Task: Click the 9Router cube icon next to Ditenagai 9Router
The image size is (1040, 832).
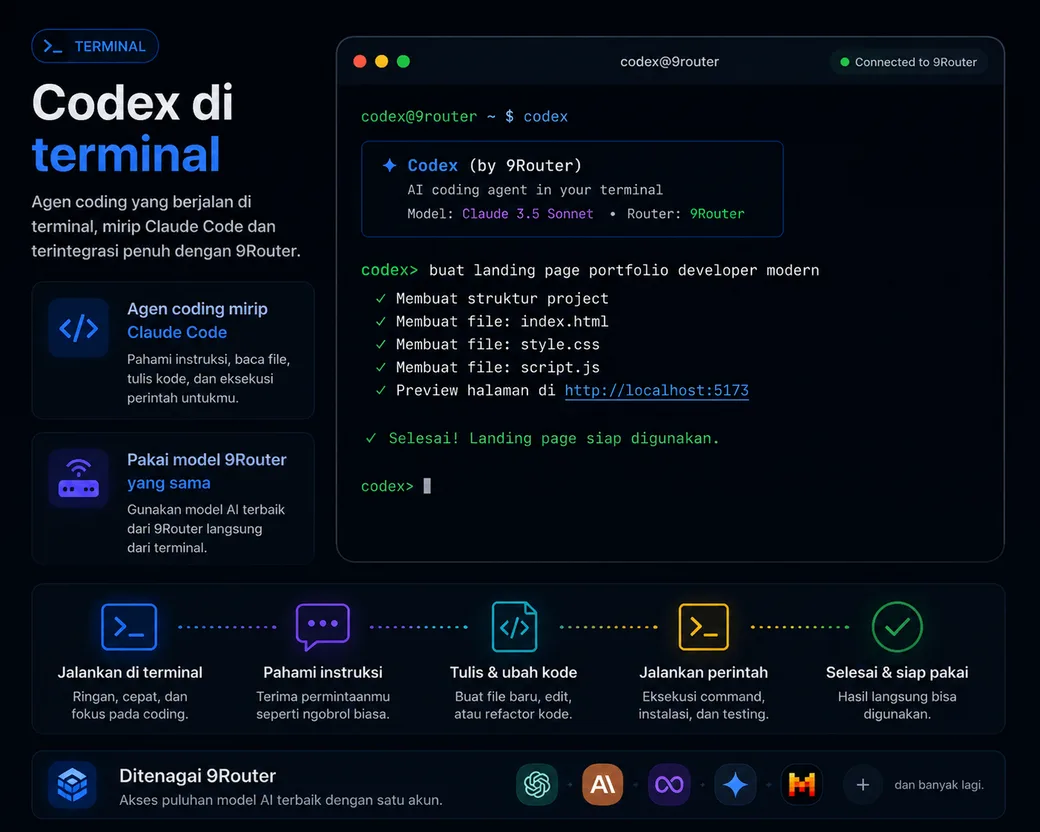Action: (x=72, y=785)
